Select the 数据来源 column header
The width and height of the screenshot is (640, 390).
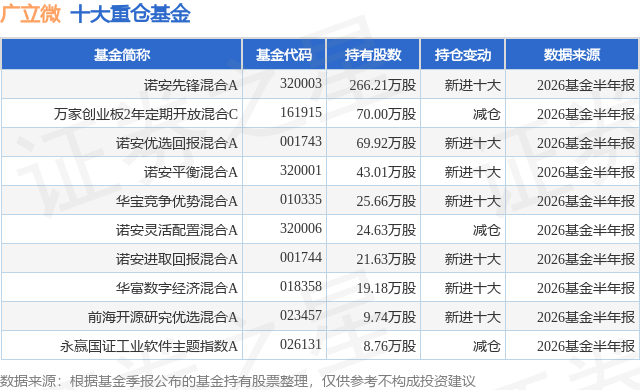[572, 54]
